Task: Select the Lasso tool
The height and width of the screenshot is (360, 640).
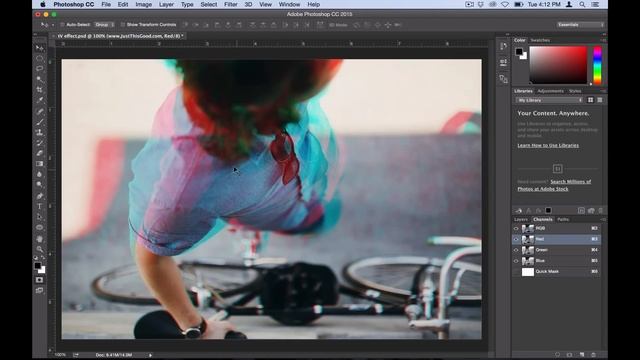Action: (x=40, y=69)
